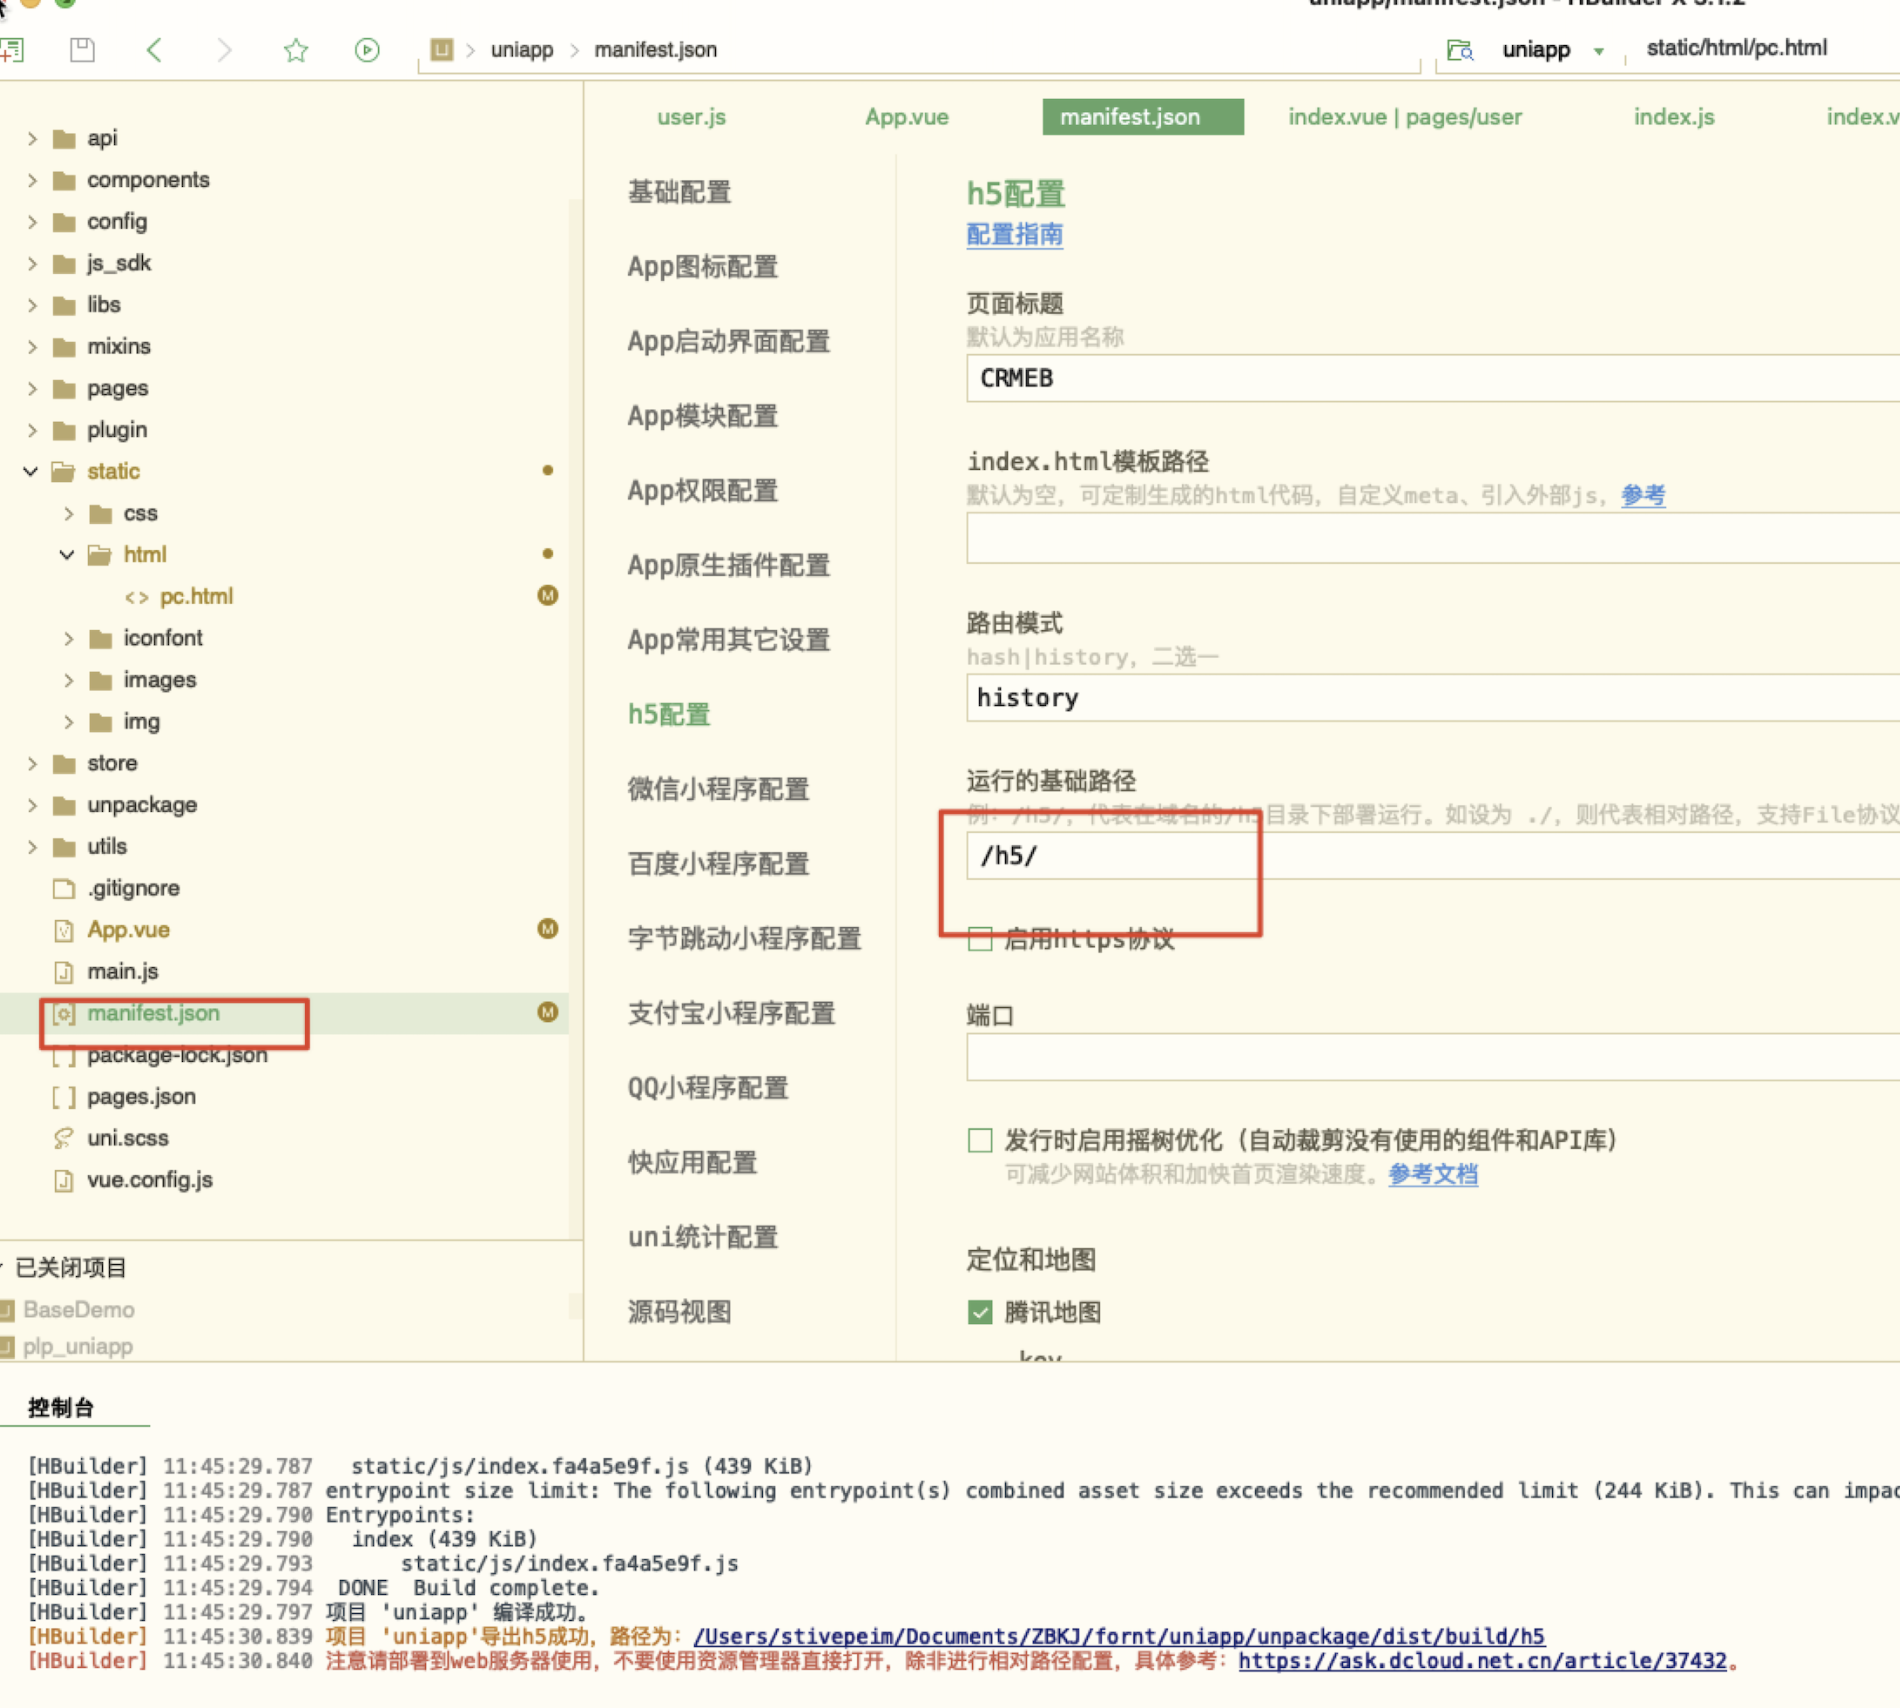Open the 微信小程序配置 section

[718, 789]
